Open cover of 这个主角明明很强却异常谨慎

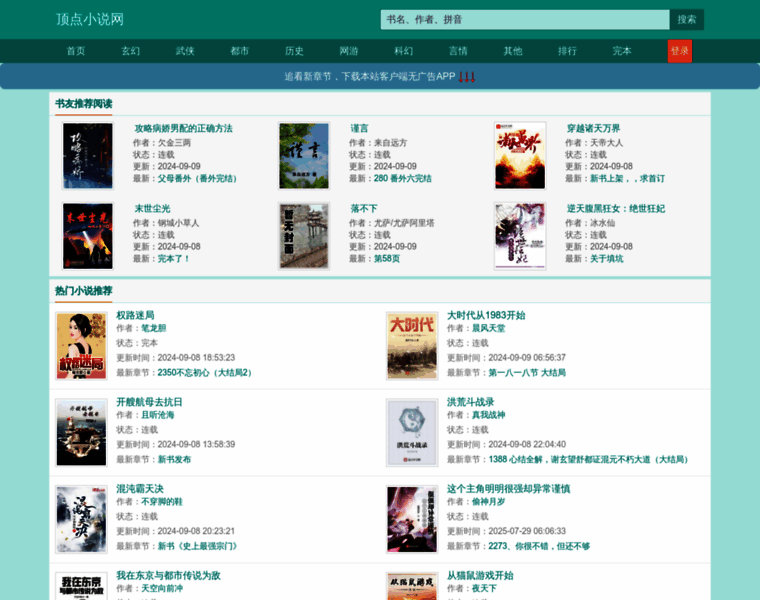pos(412,520)
